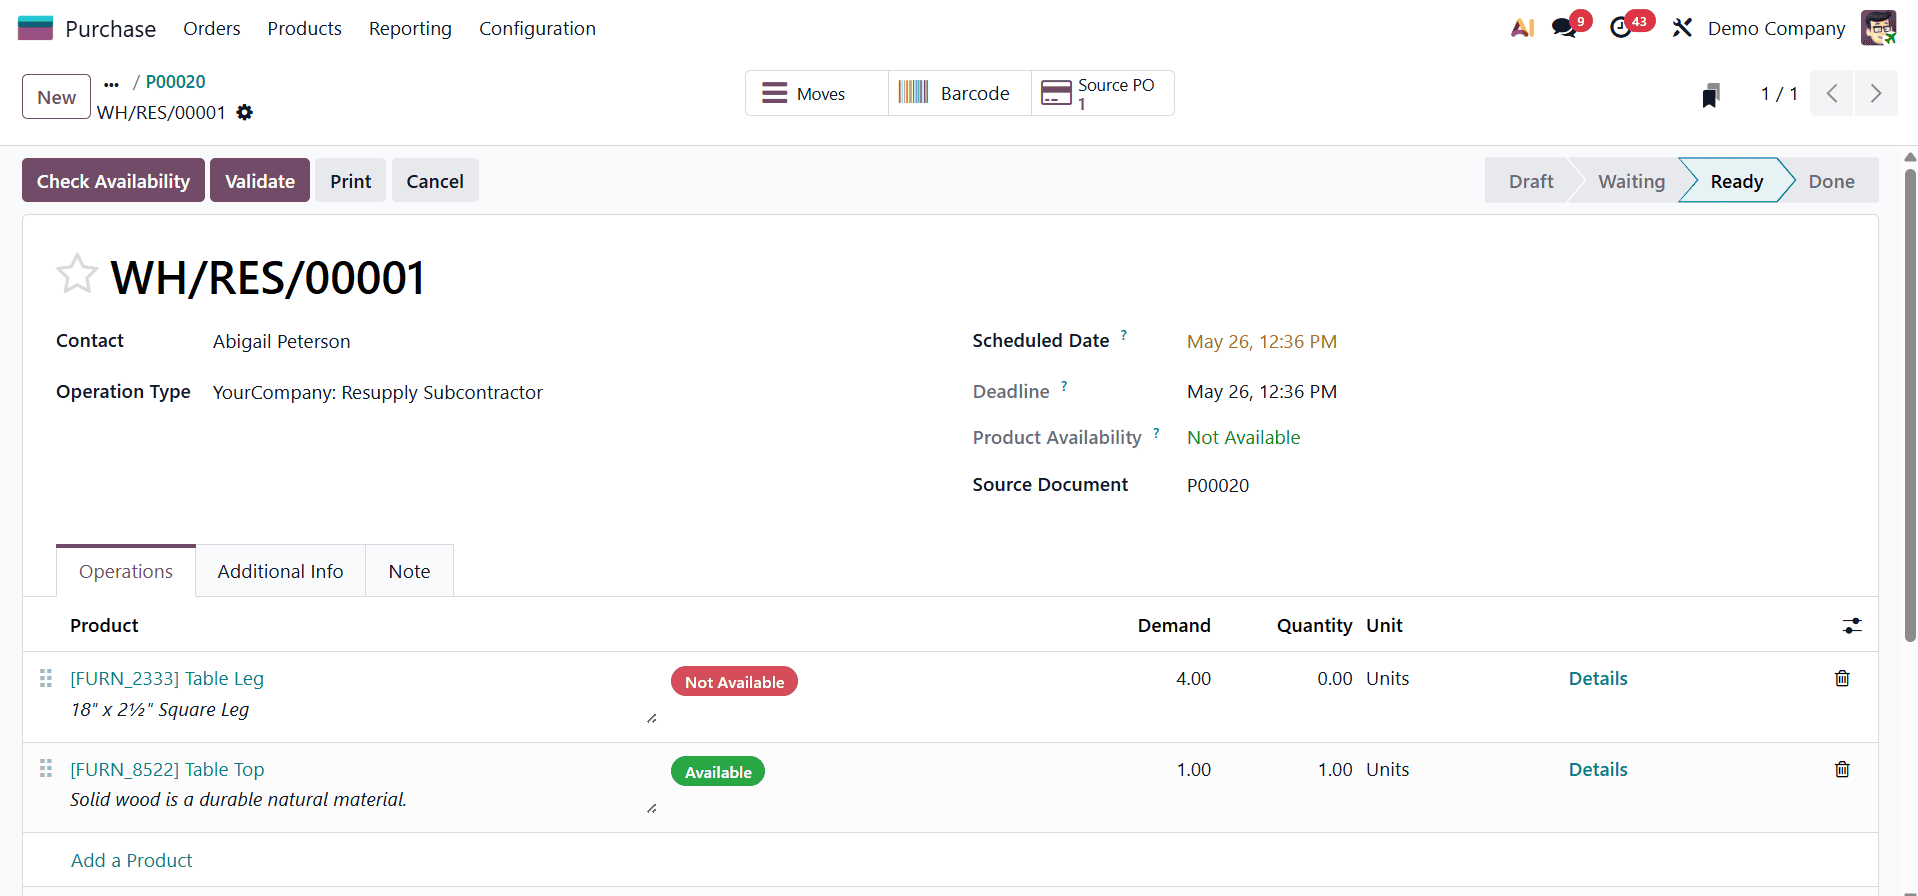
Task: Switch to the Note tab
Action: click(x=409, y=571)
